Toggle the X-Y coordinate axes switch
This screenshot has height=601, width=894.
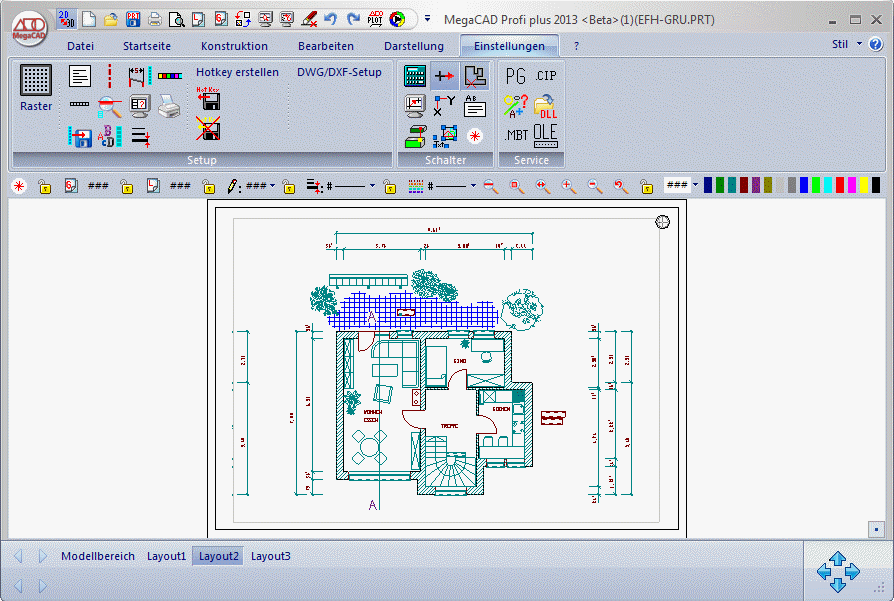[444, 106]
